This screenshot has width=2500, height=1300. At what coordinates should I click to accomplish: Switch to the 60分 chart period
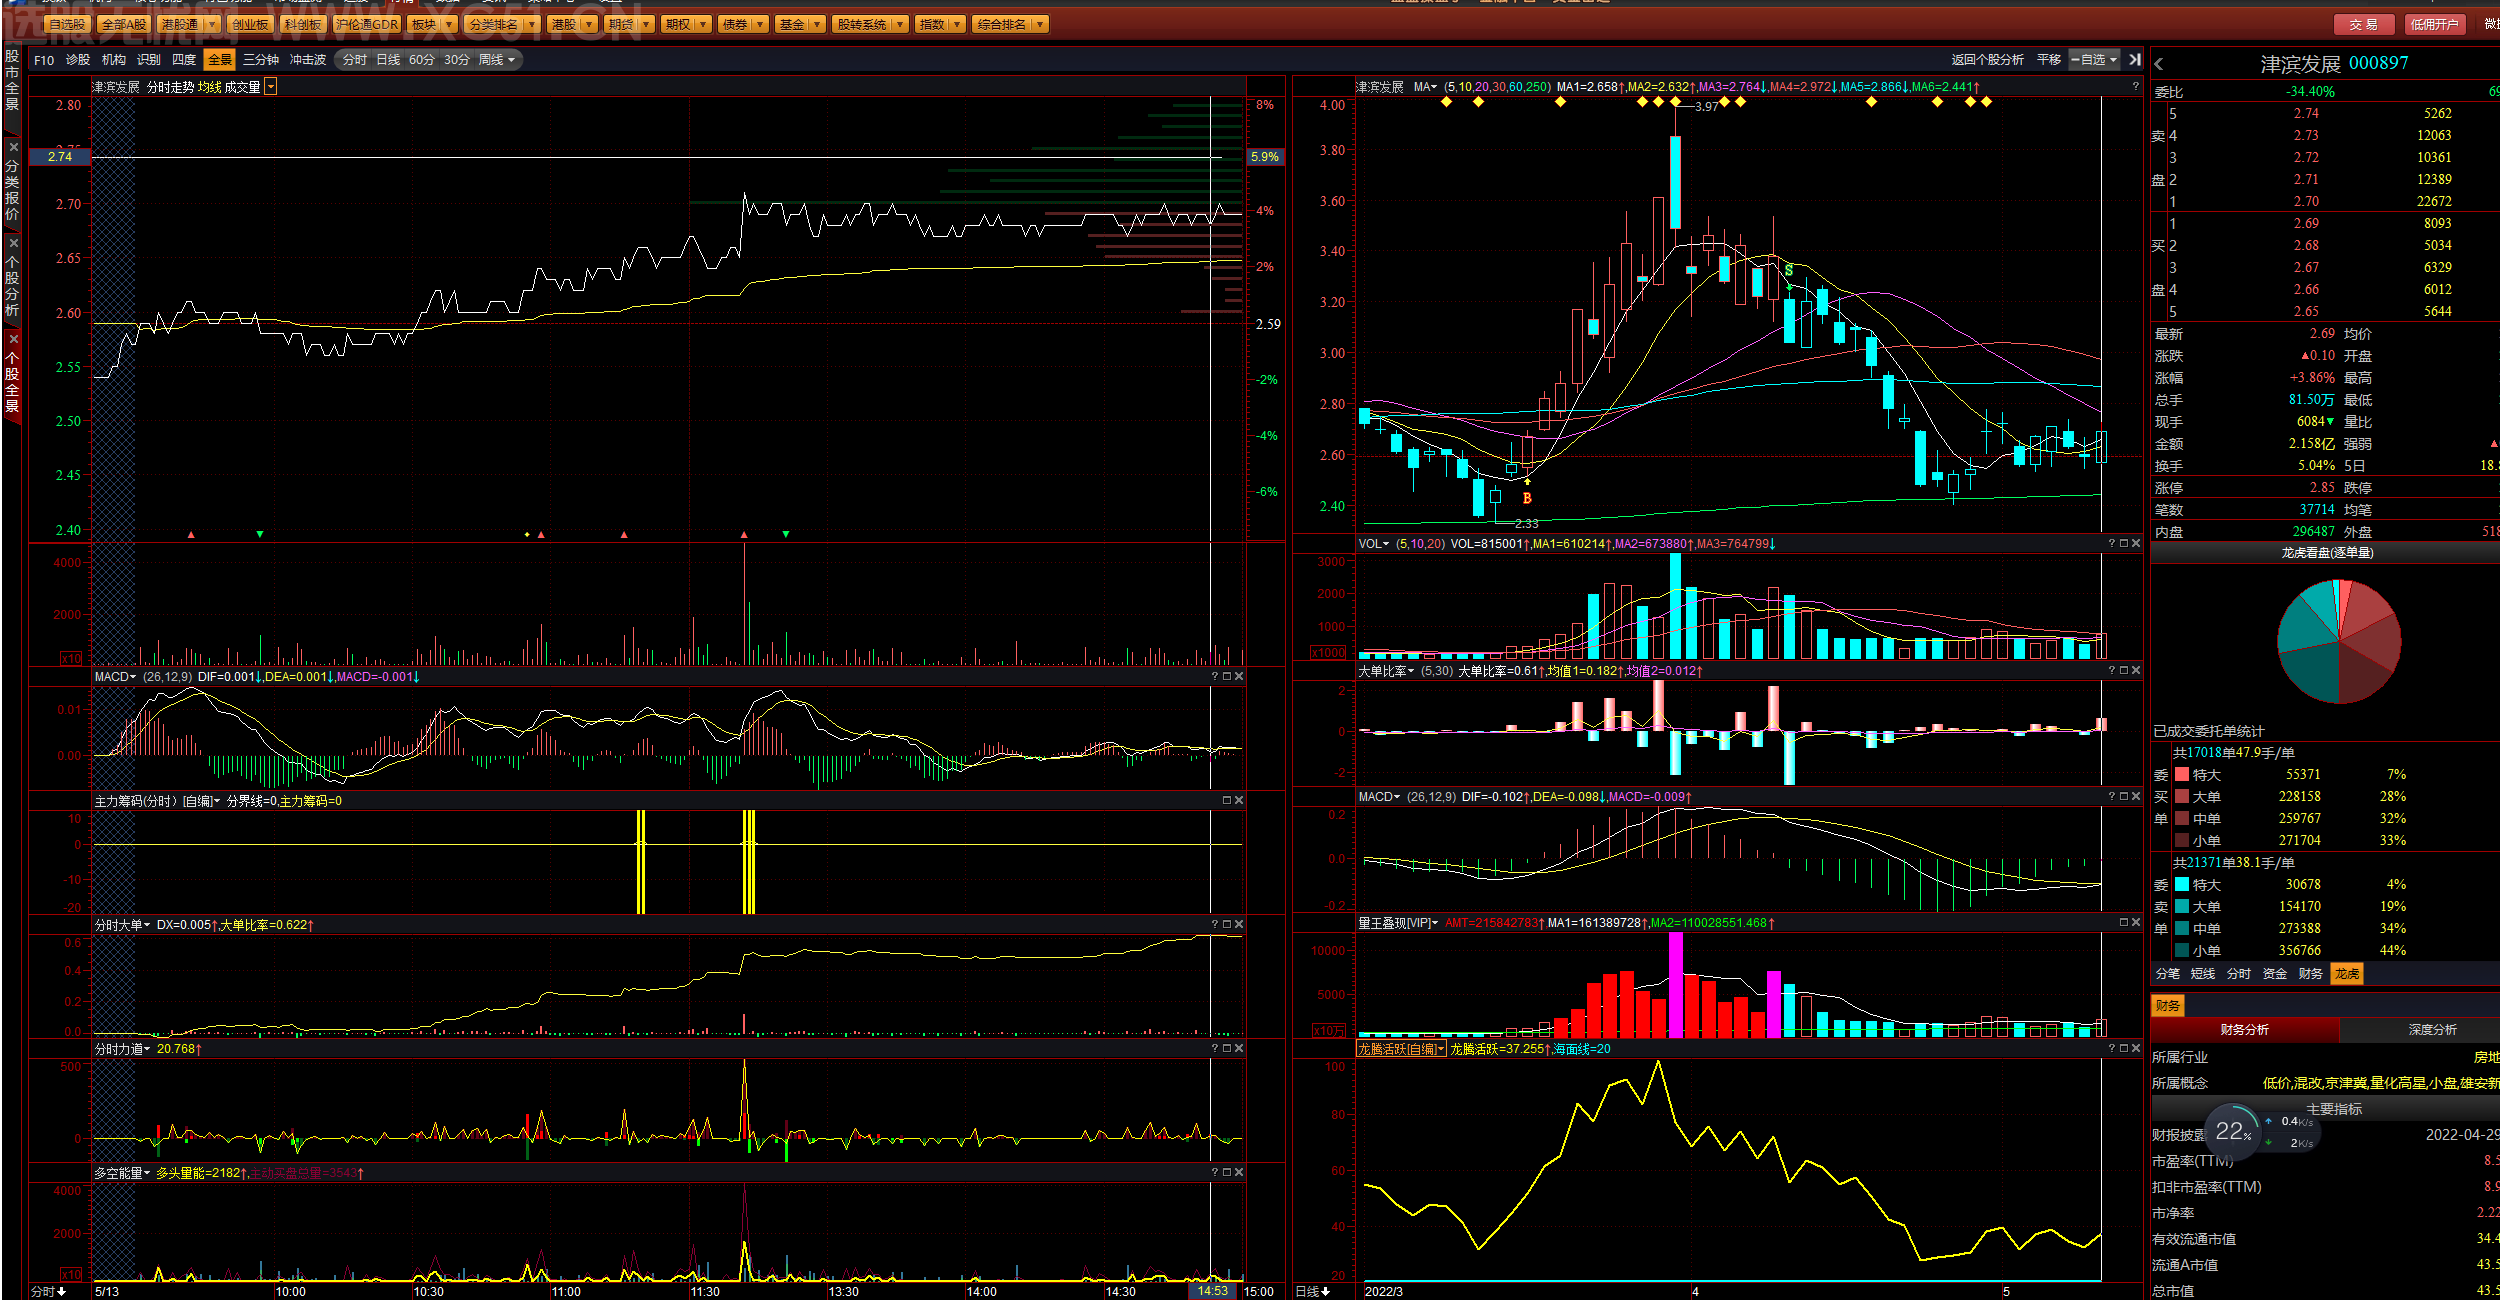tap(422, 60)
